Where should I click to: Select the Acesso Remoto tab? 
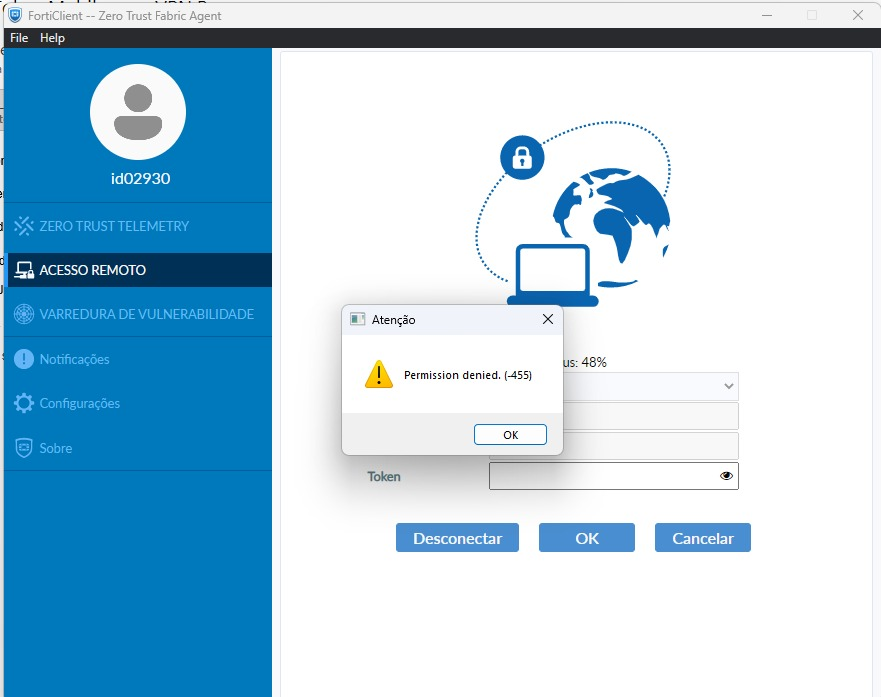(138, 270)
